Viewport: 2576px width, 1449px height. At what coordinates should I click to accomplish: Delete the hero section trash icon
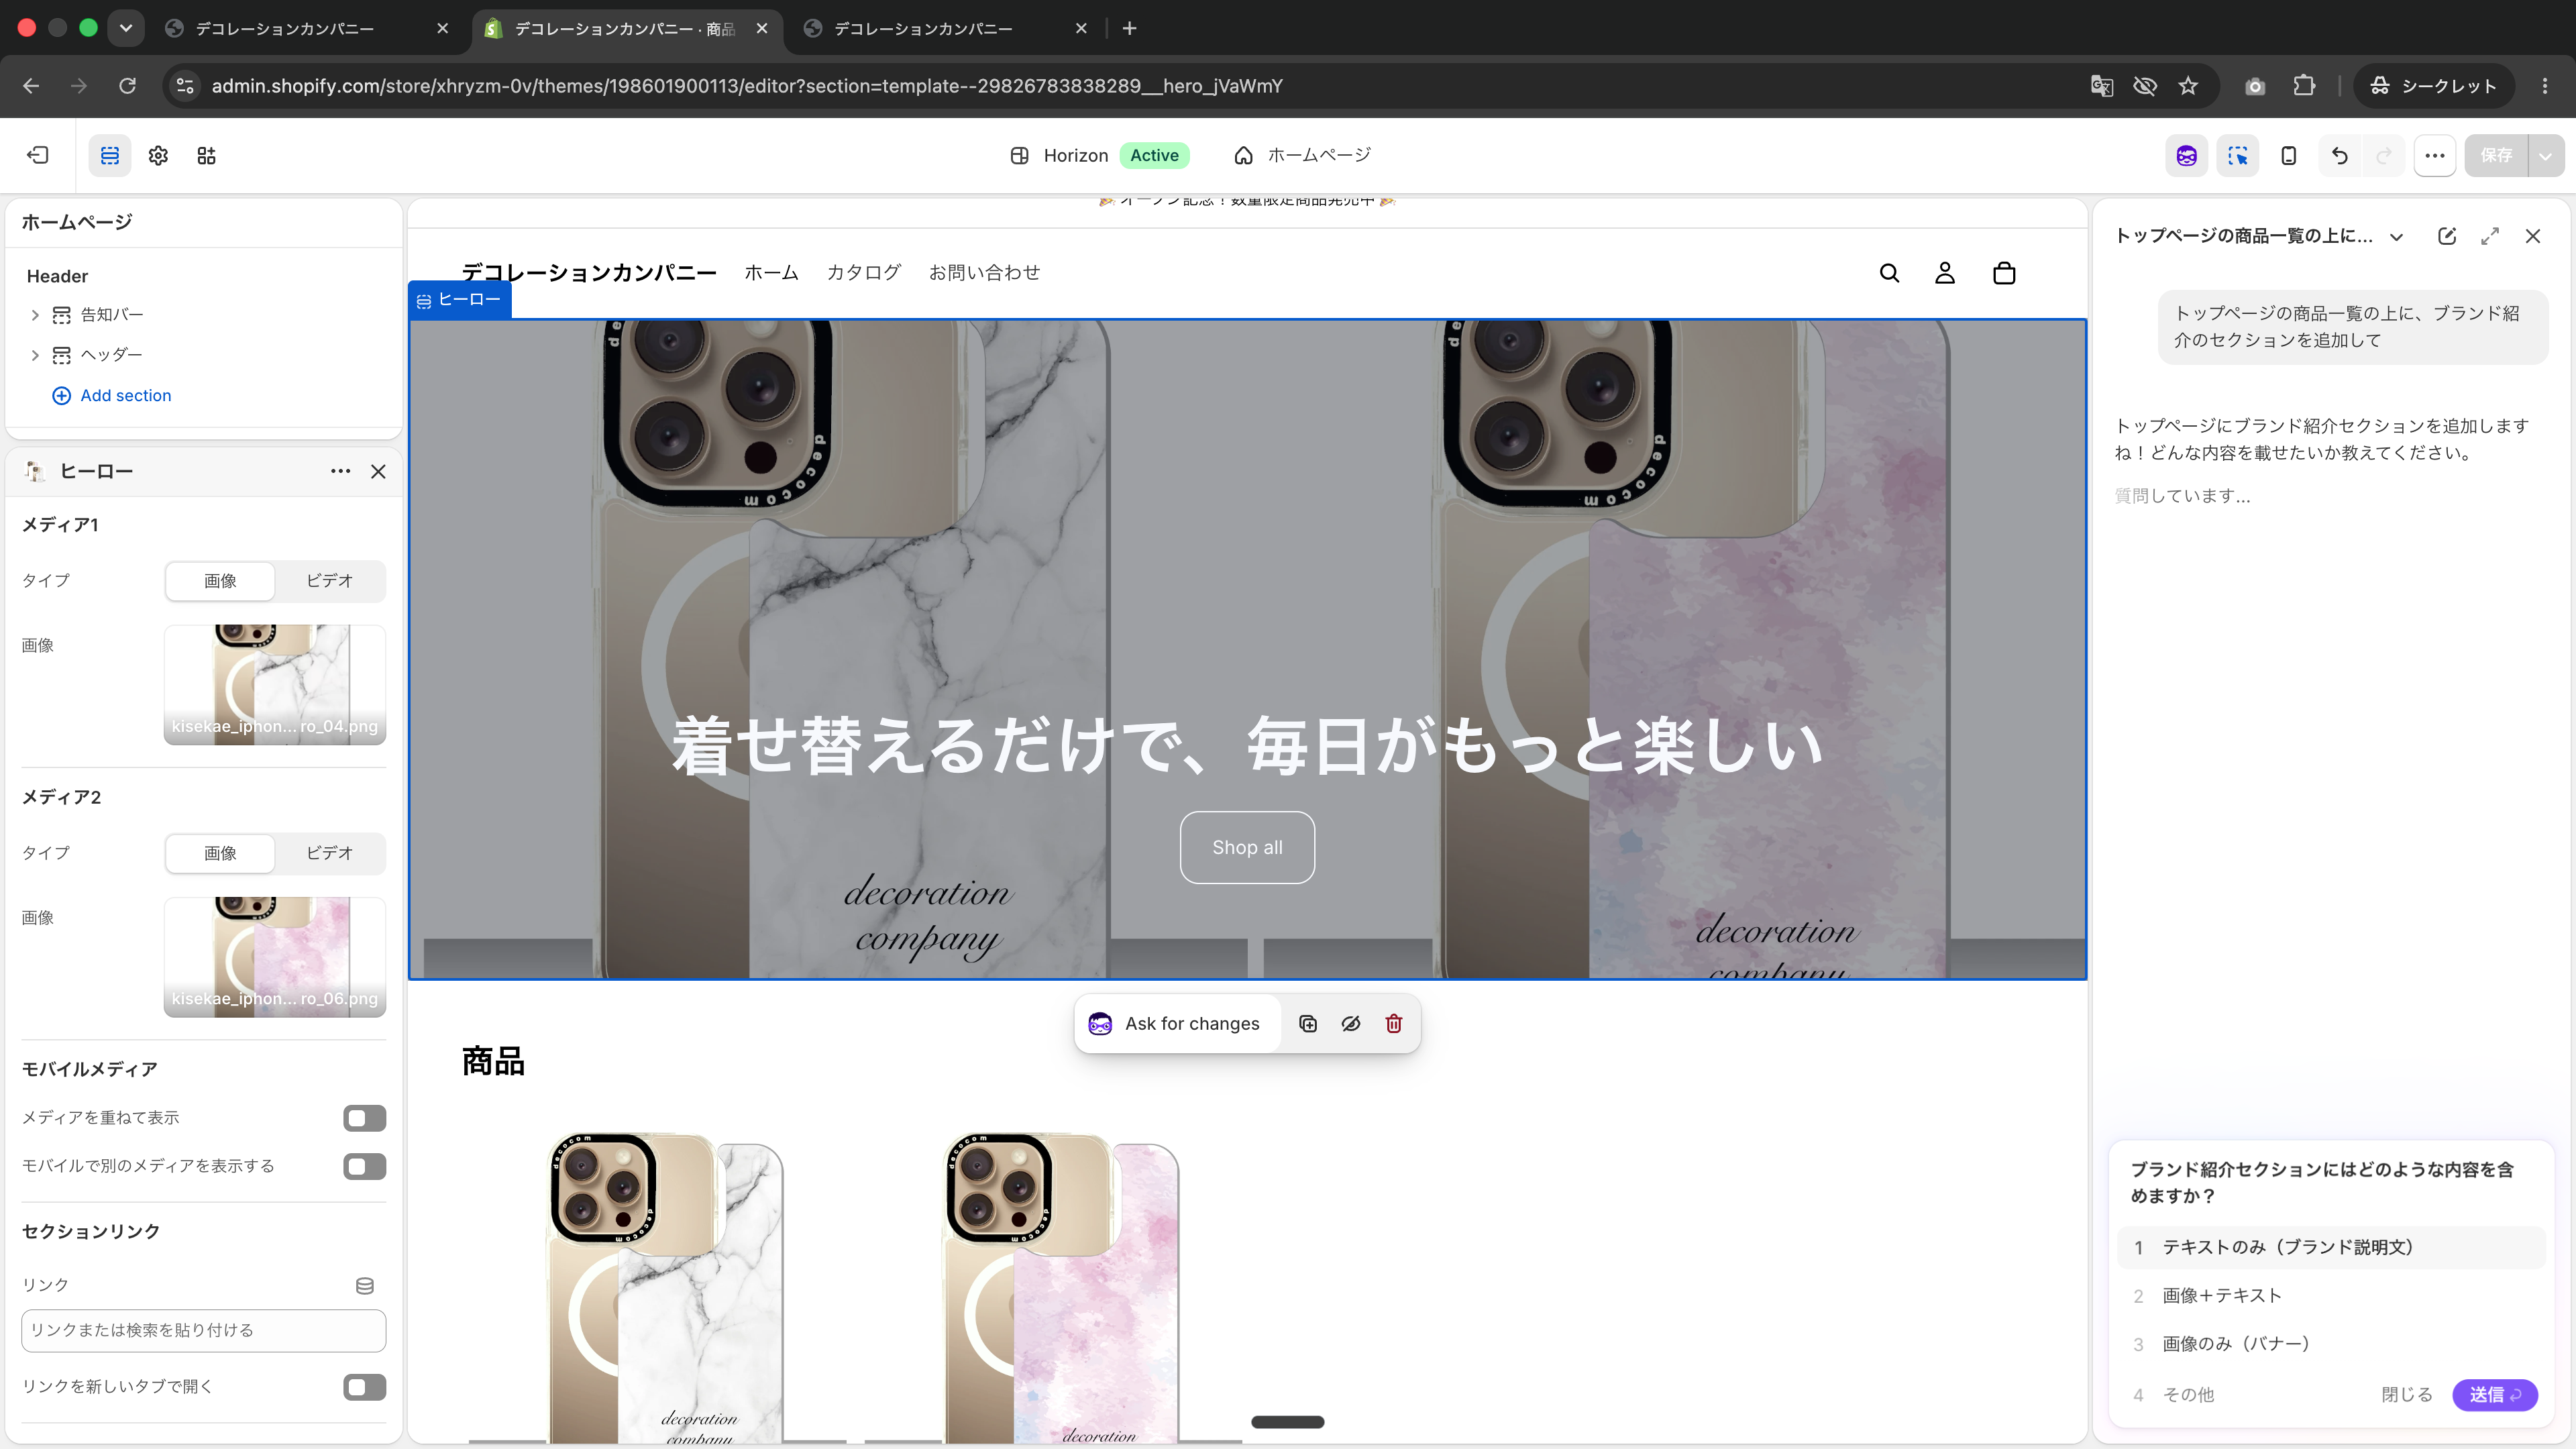pyautogui.click(x=1394, y=1023)
